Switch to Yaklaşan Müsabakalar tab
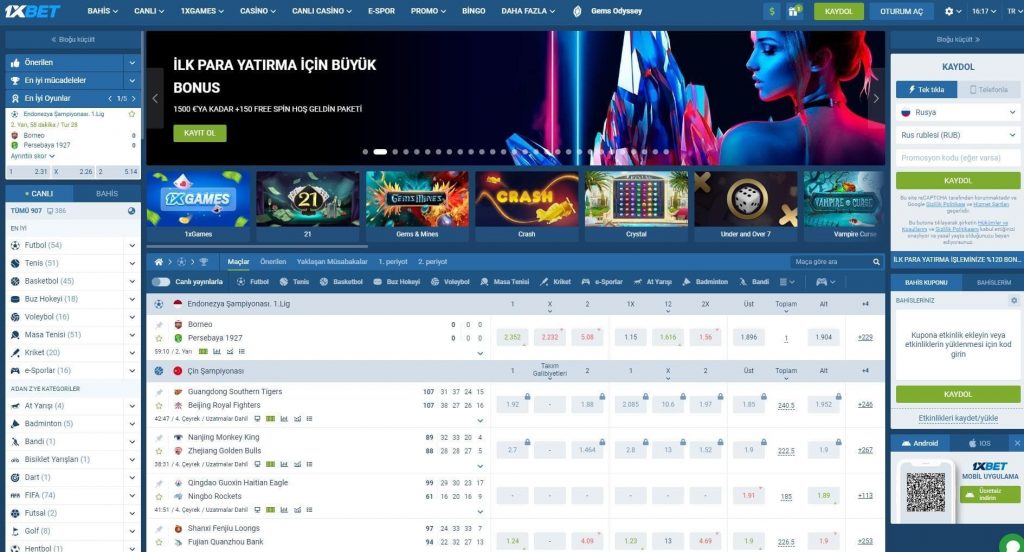 (x=332, y=262)
